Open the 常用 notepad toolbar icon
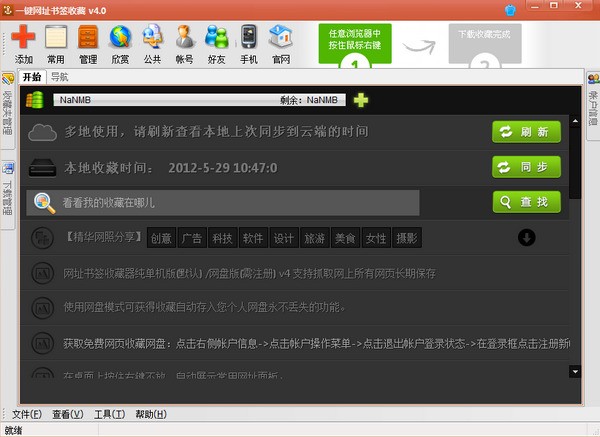600x437 pixels. (56, 37)
